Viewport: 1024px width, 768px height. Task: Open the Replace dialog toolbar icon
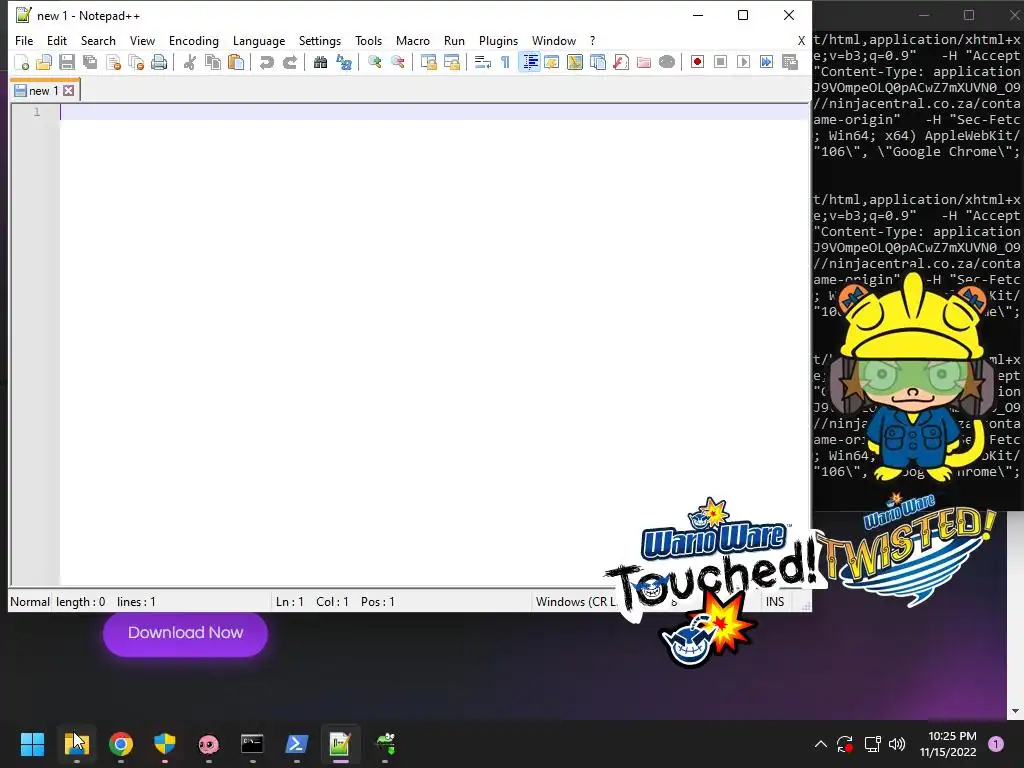click(x=344, y=62)
